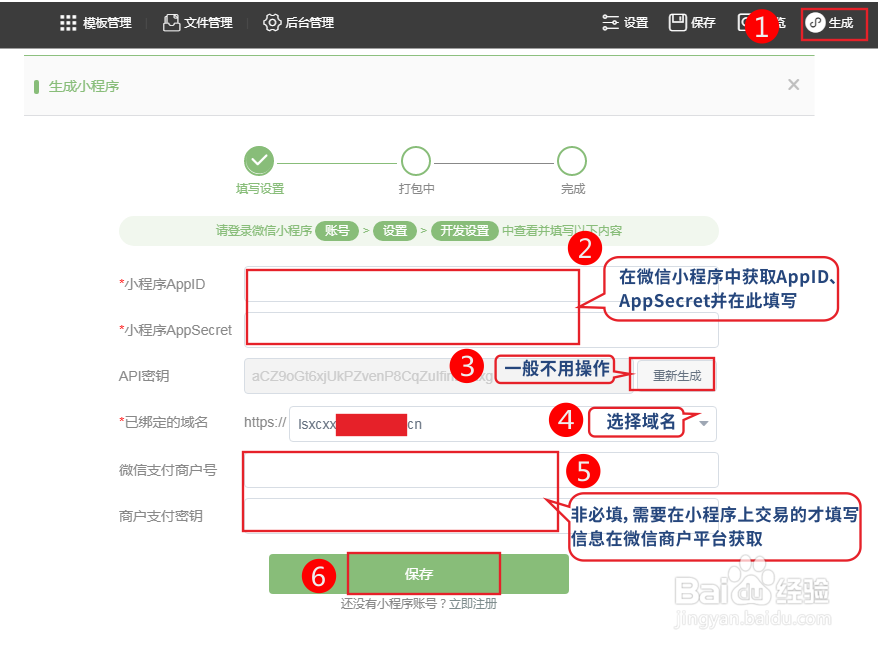
Task: Focus the 微信支付商户号 input field
Action: (481, 470)
